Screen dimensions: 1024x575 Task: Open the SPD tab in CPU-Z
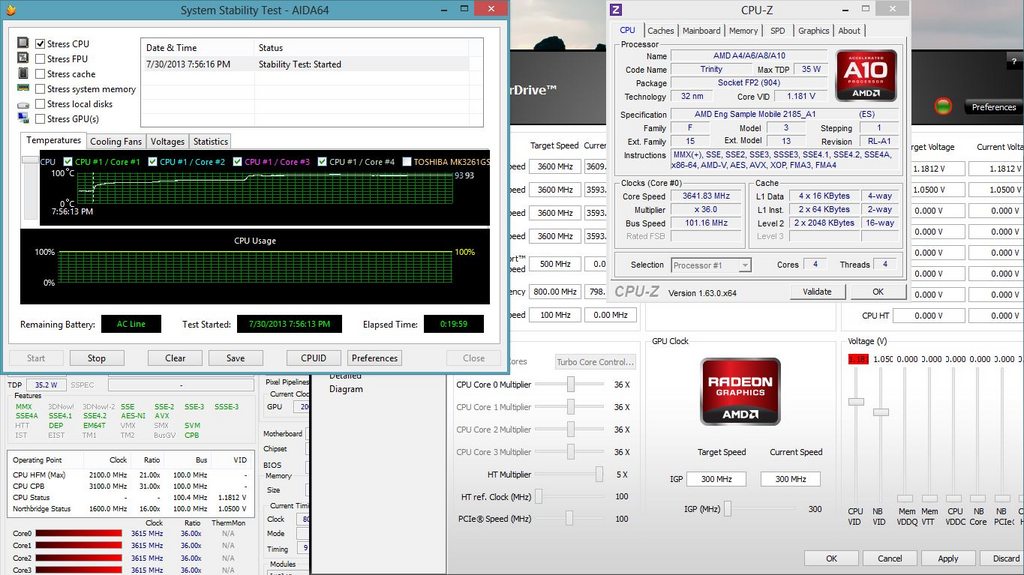pyautogui.click(x=777, y=31)
